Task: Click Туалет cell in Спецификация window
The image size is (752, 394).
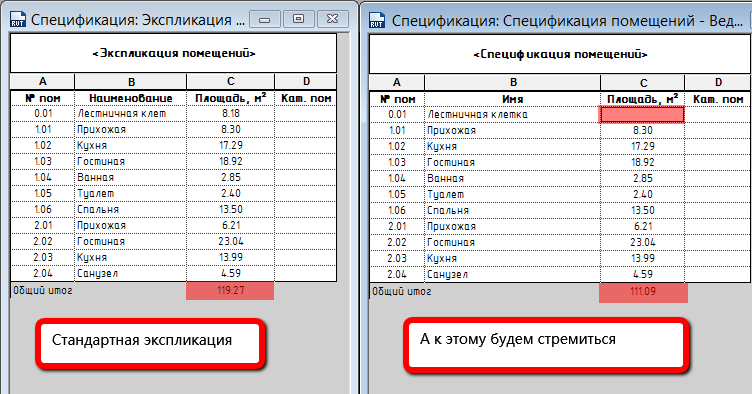Action: click(x=513, y=195)
